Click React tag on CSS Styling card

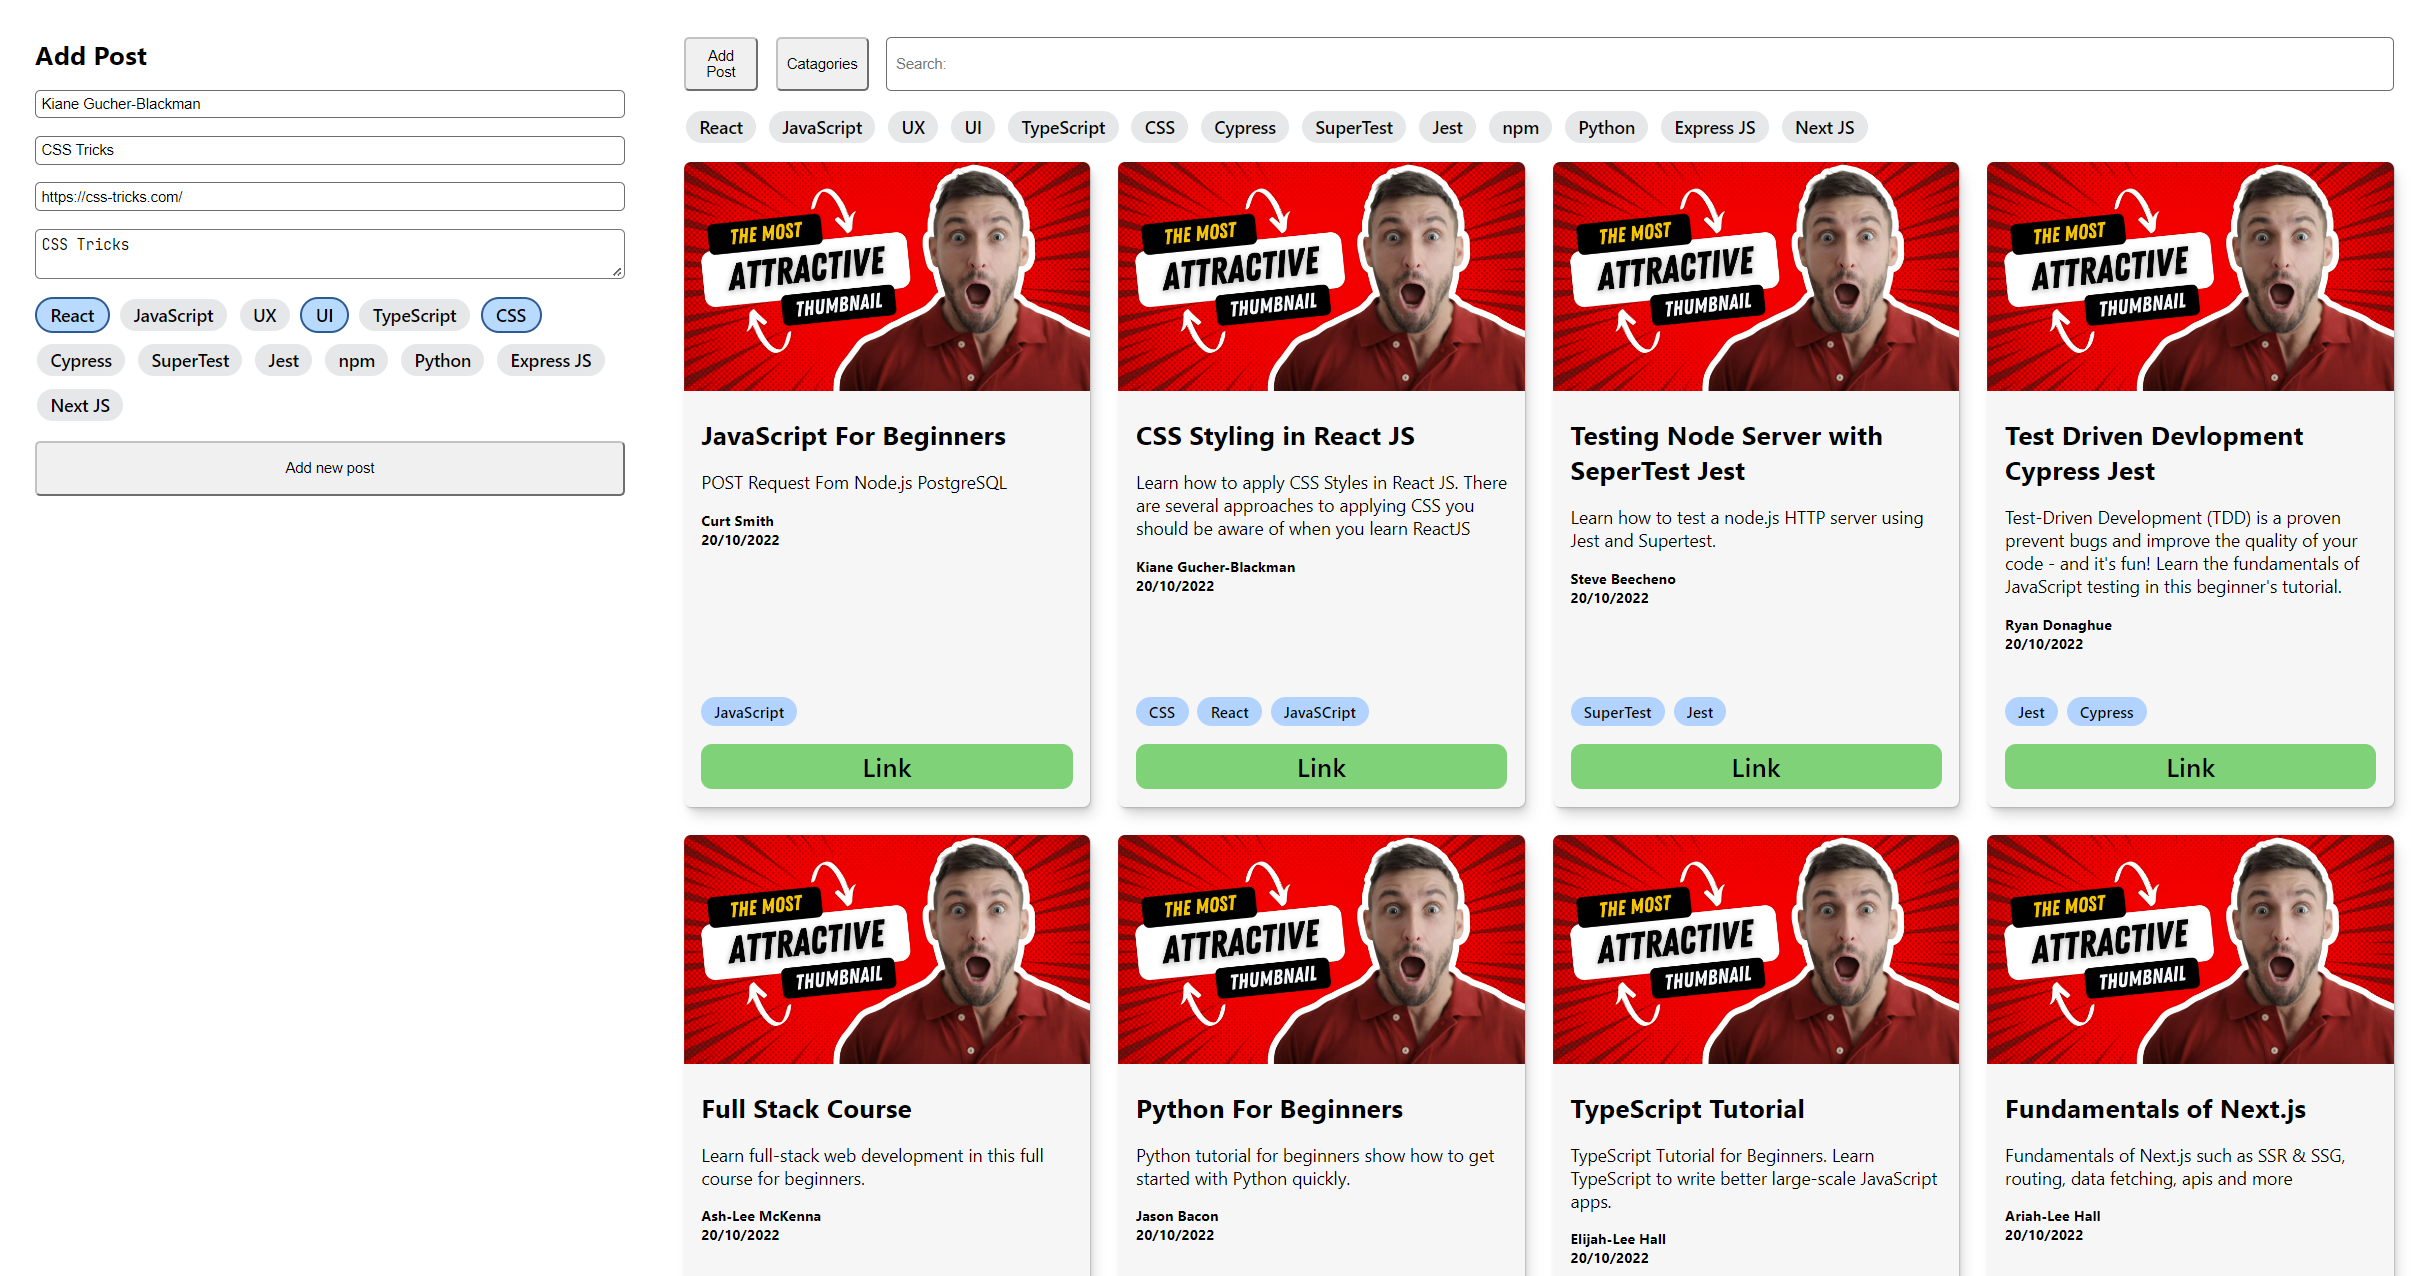[1230, 712]
